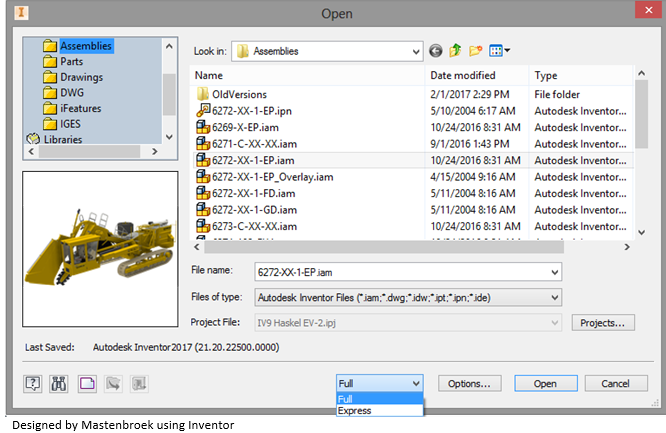
Task: Click the 6269-X-EP.iam assembly icon
Action: click(203, 127)
